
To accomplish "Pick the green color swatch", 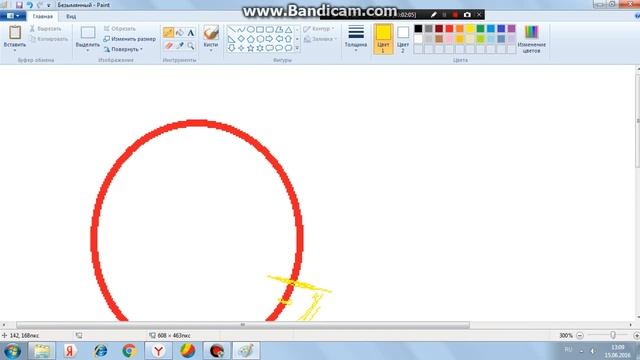I will (x=480, y=29).
